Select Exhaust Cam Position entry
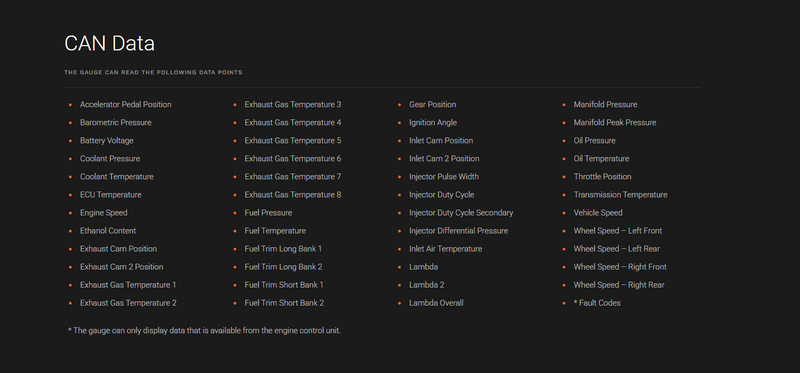This screenshot has height=373, width=800. 118,249
